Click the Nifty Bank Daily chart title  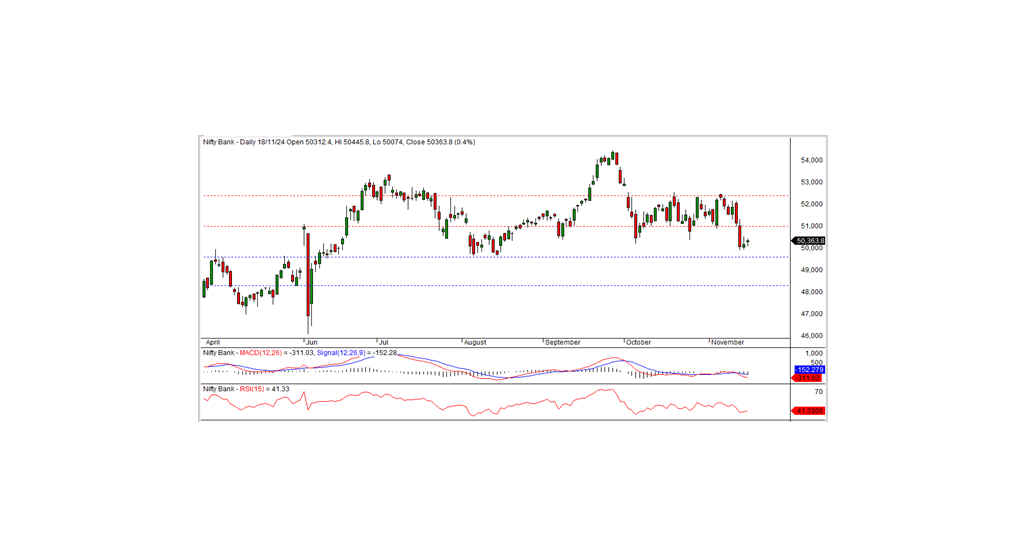[339, 142]
